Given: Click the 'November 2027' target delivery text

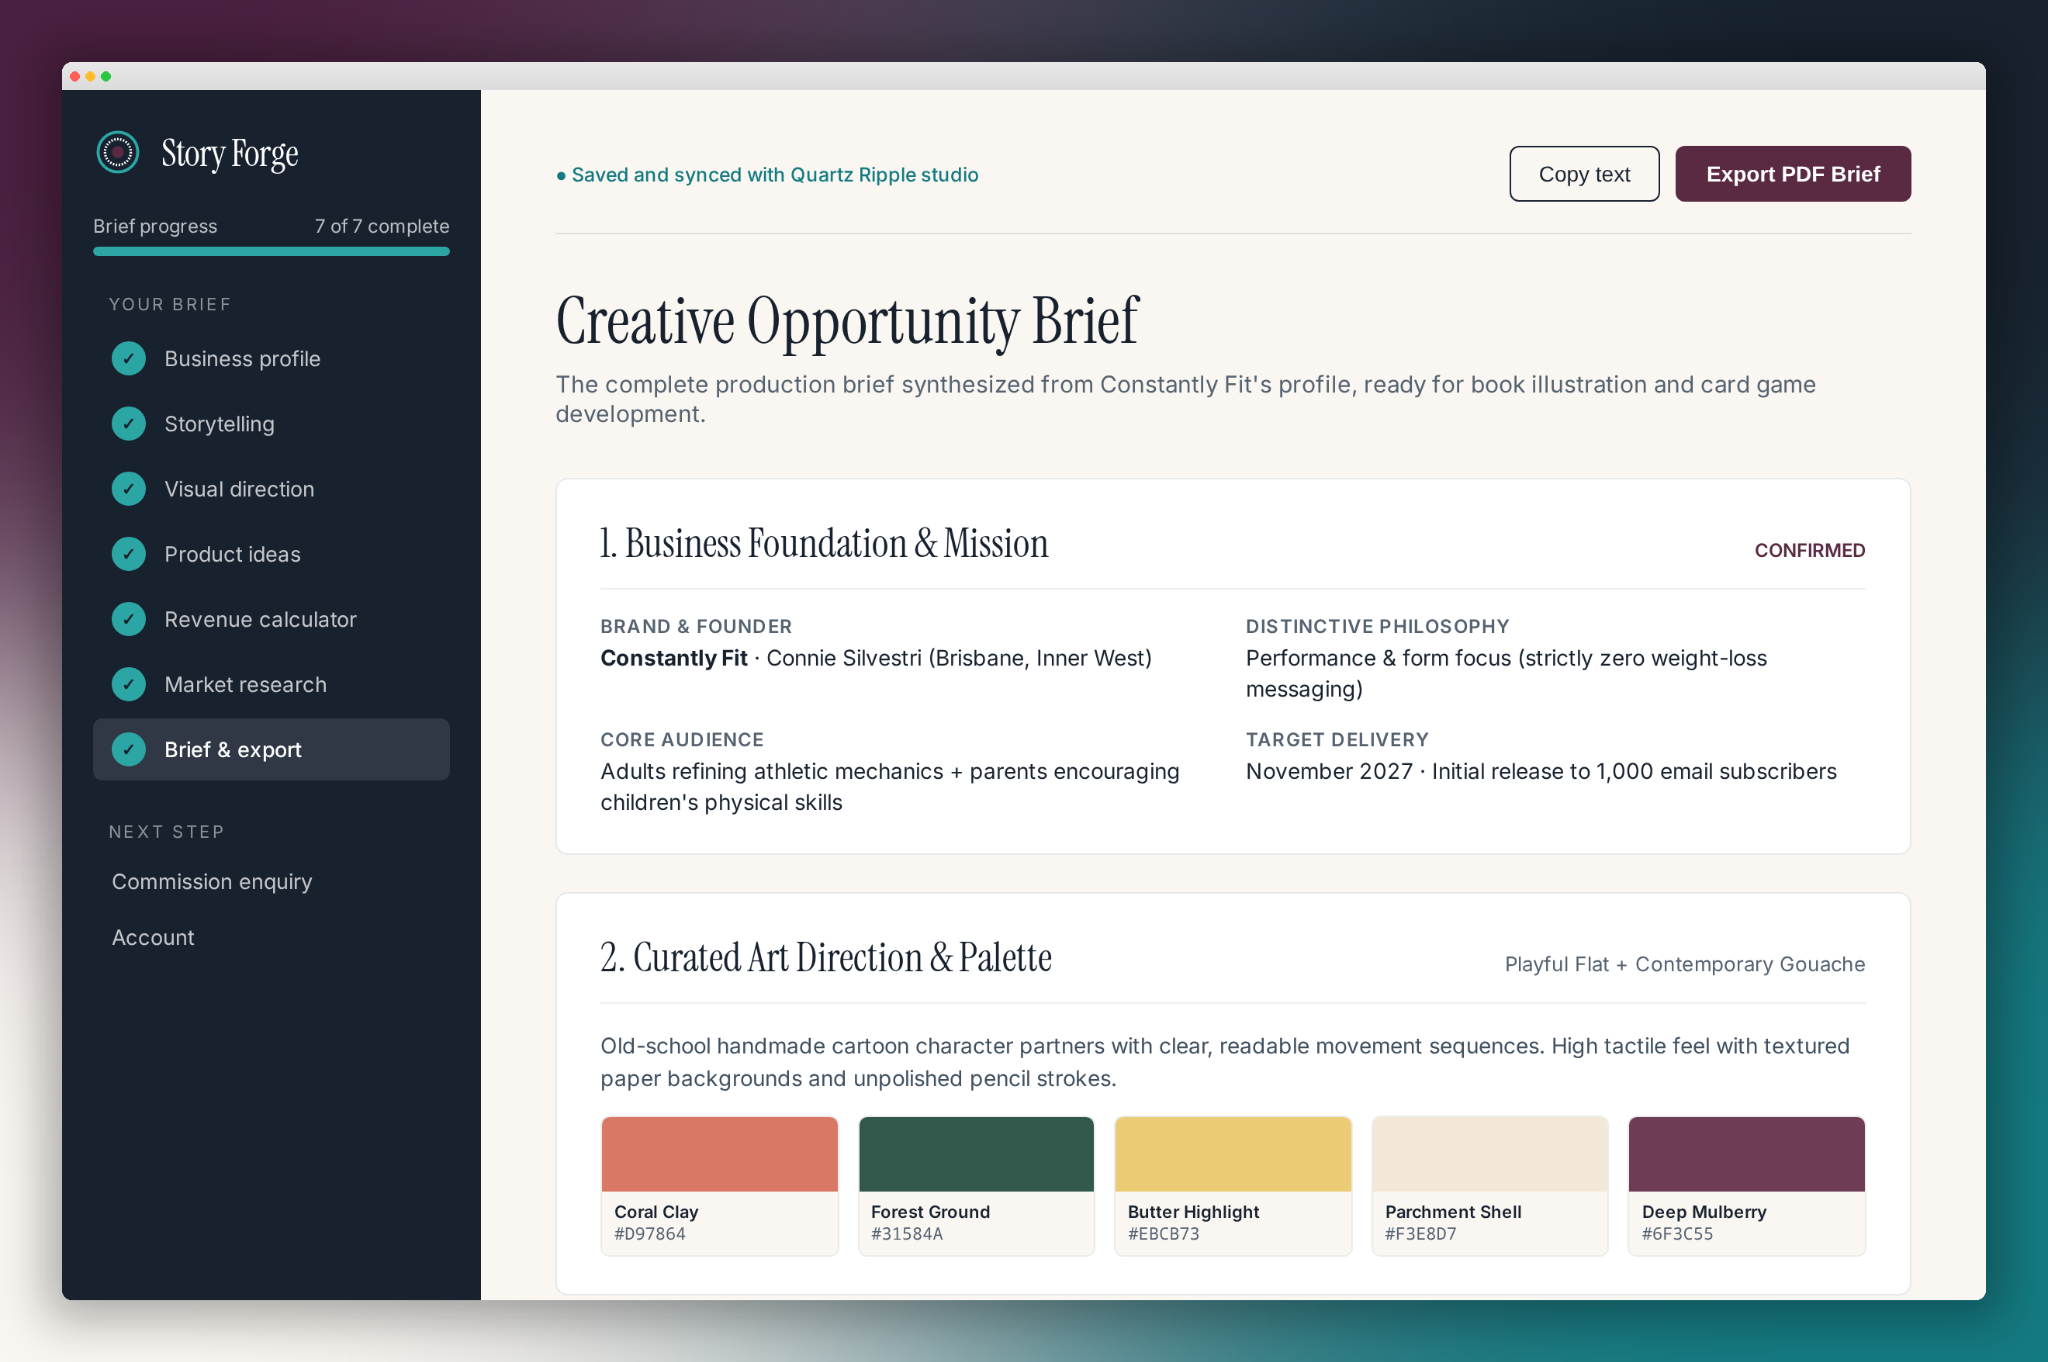Looking at the screenshot, I should tap(1329, 771).
